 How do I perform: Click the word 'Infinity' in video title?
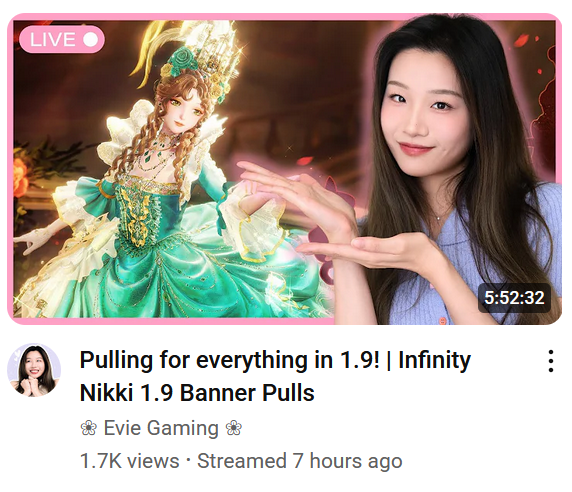[x=434, y=360]
